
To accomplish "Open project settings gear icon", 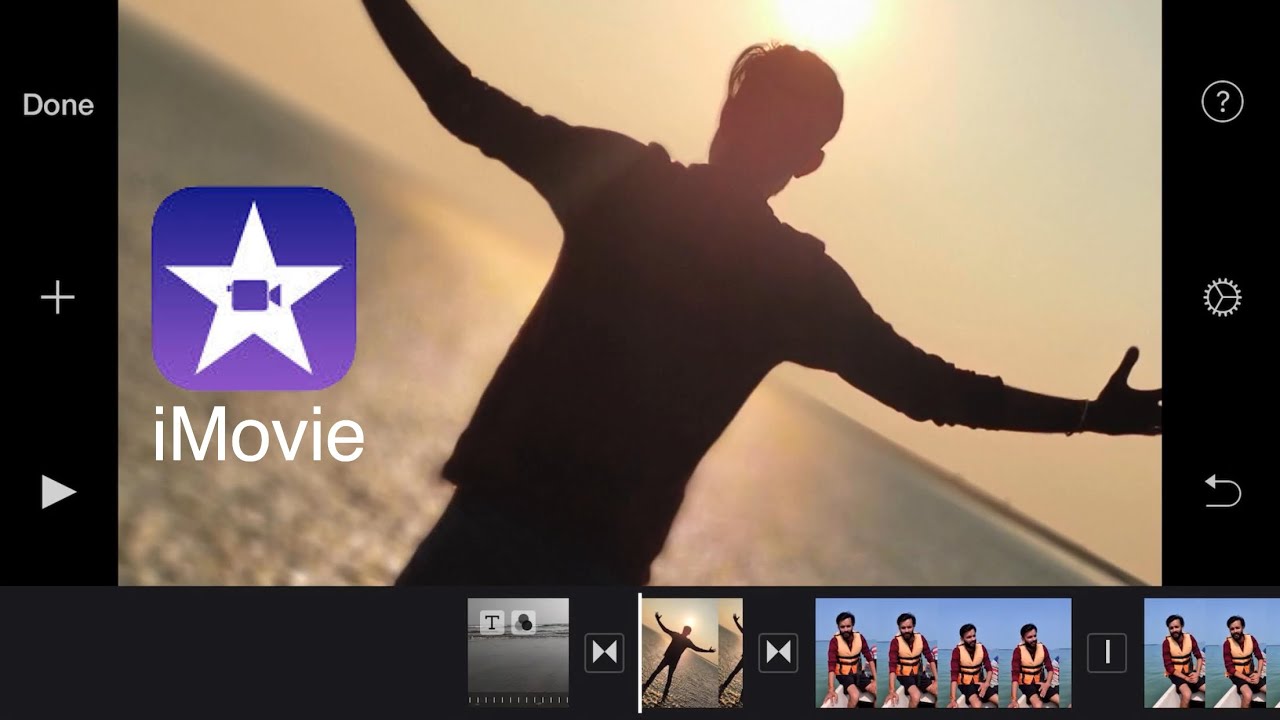I will (x=1222, y=298).
